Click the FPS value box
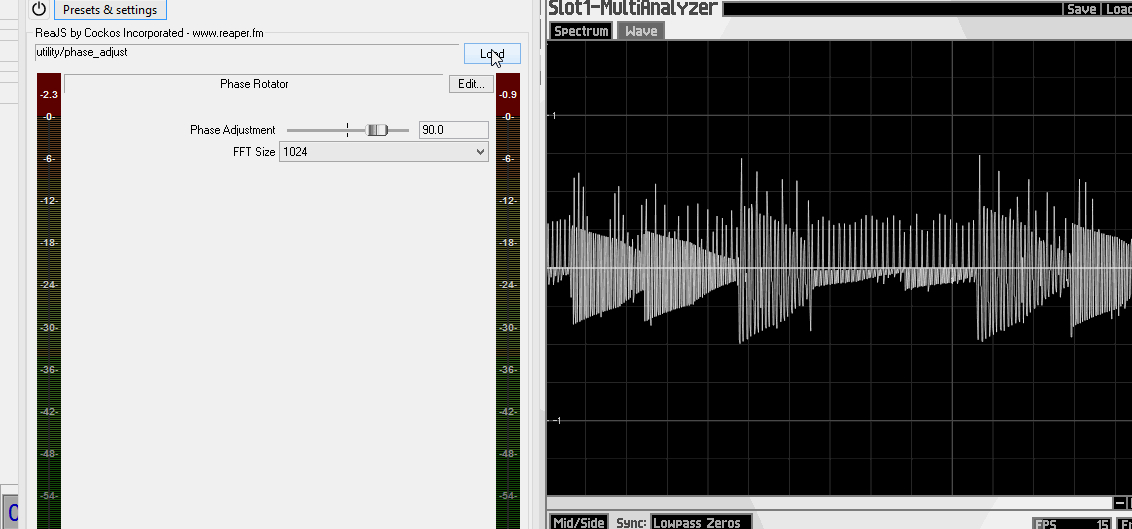Image resolution: width=1132 pixels, height=529 pixels. click(x=1072, y=523)
